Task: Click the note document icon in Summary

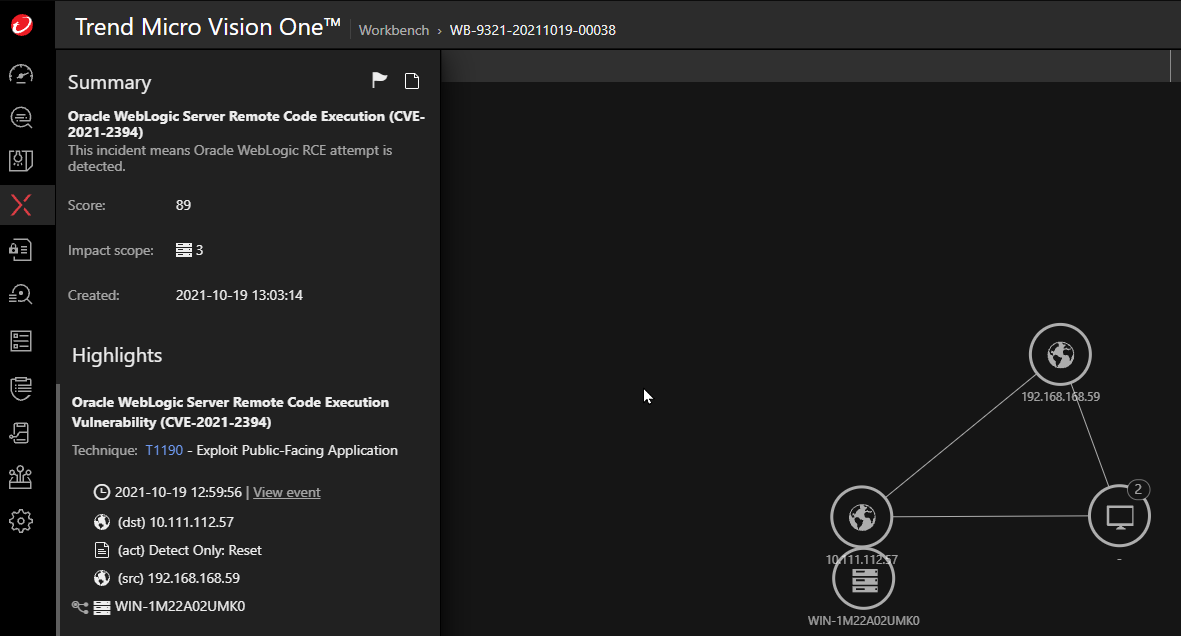Action: (412, 81)
